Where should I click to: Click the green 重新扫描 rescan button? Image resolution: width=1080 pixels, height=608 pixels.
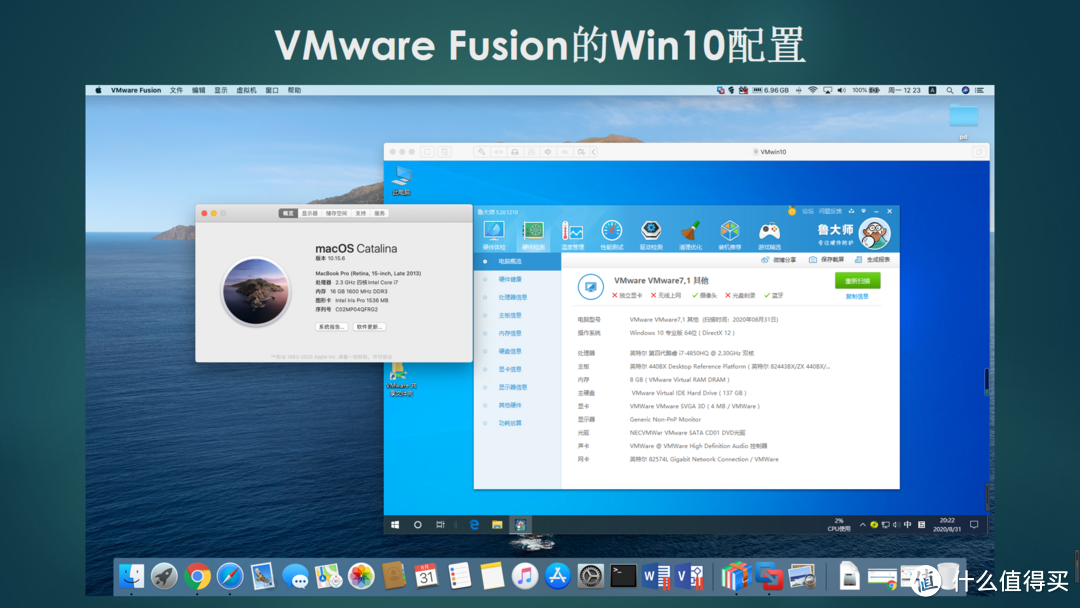858,281
